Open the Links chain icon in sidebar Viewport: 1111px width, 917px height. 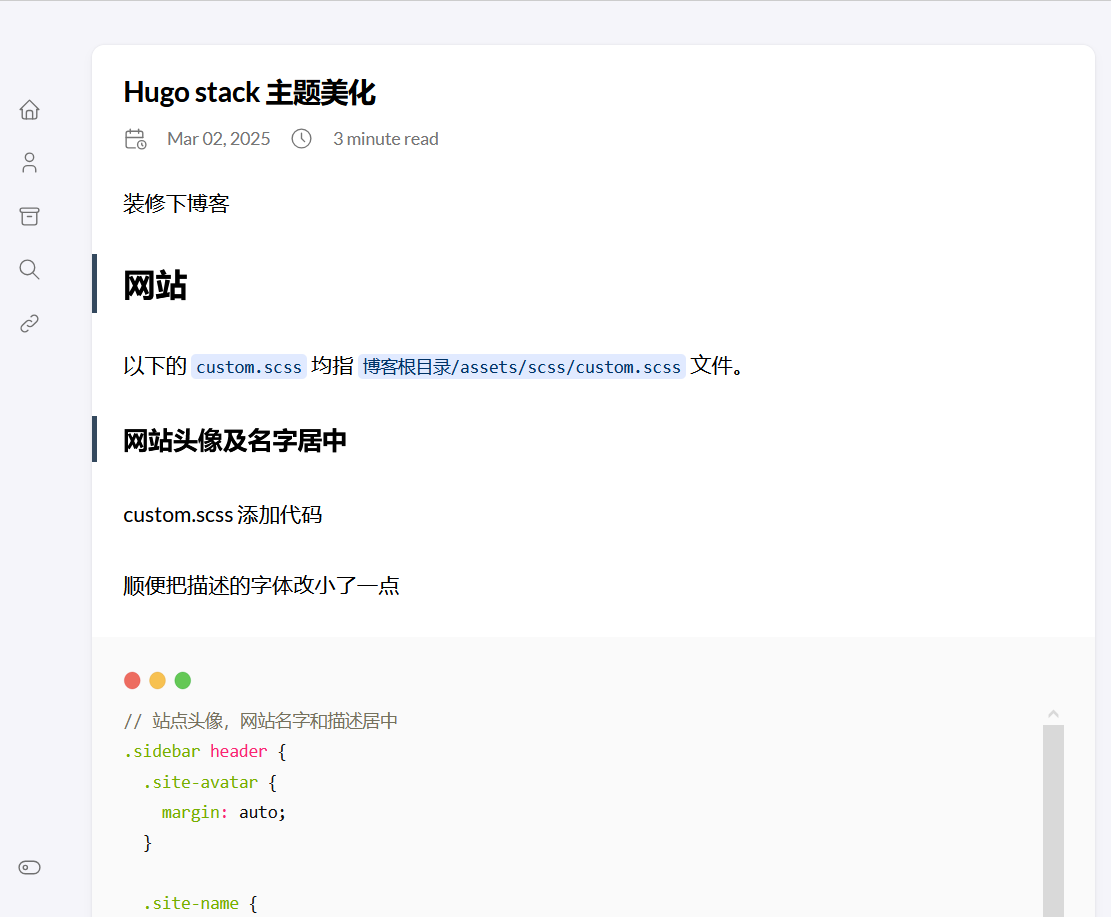tap(30, 323)
